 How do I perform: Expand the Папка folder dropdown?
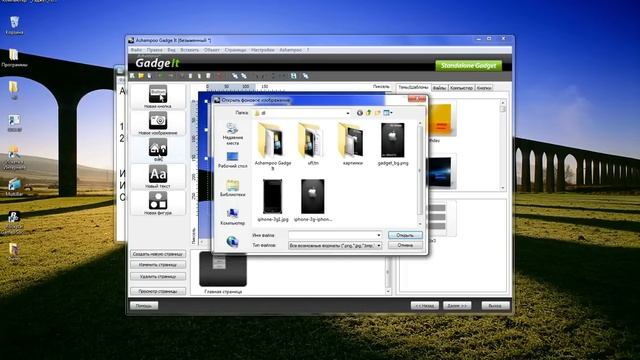pos(348,113)
